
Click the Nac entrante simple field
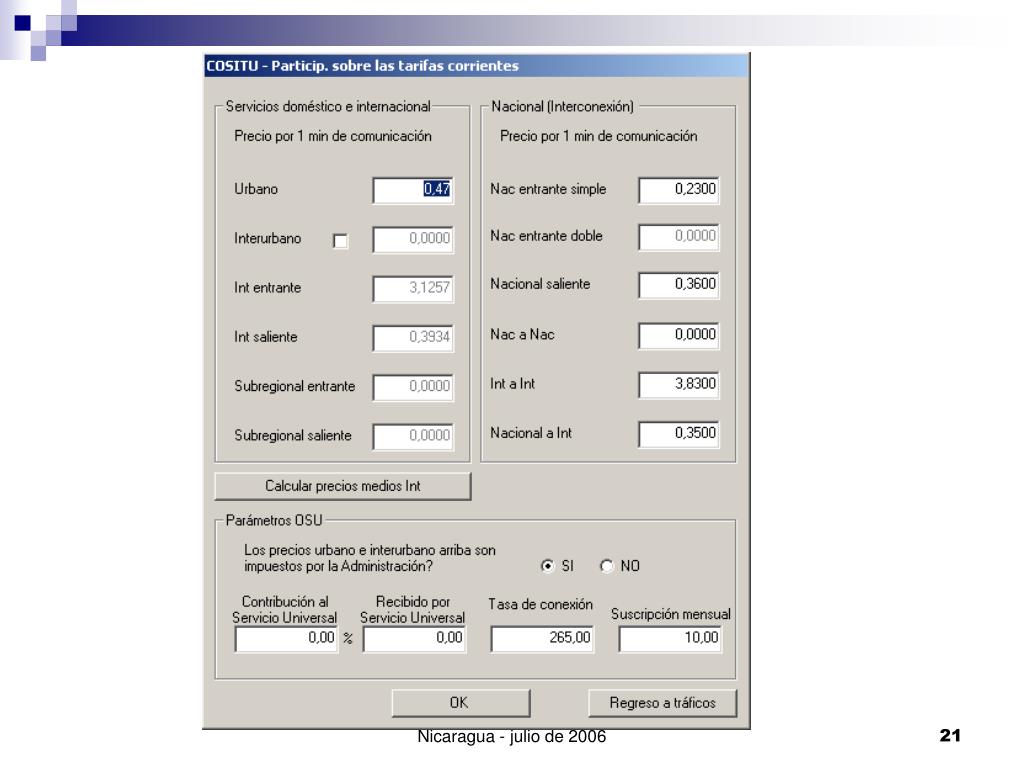coord(679,190)
